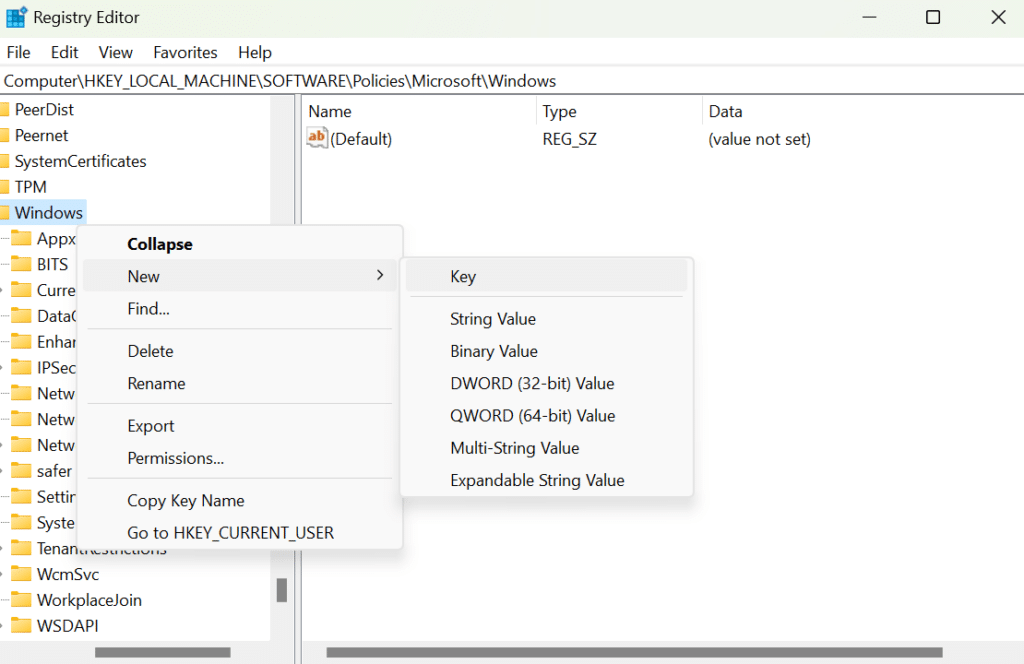This screenshot has width=1024, height=664.
Task: Select the WorkplaceJoin key label
Action: (89, 600)
